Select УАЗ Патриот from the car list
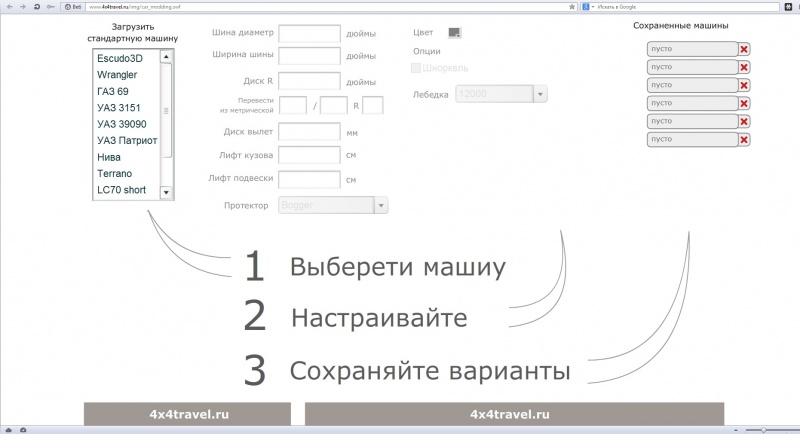The height and width of the screenshot is (434, 800). pyautogui.click(x=127, y=140)
